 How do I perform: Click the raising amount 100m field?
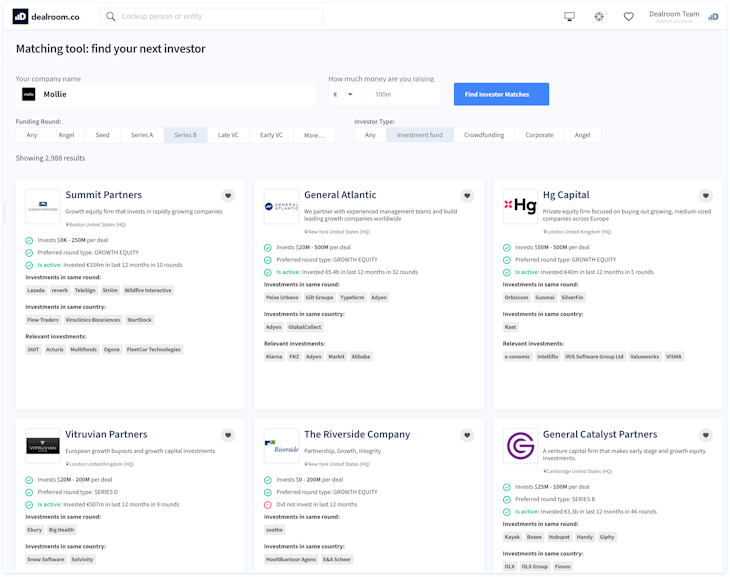point(400,95)
